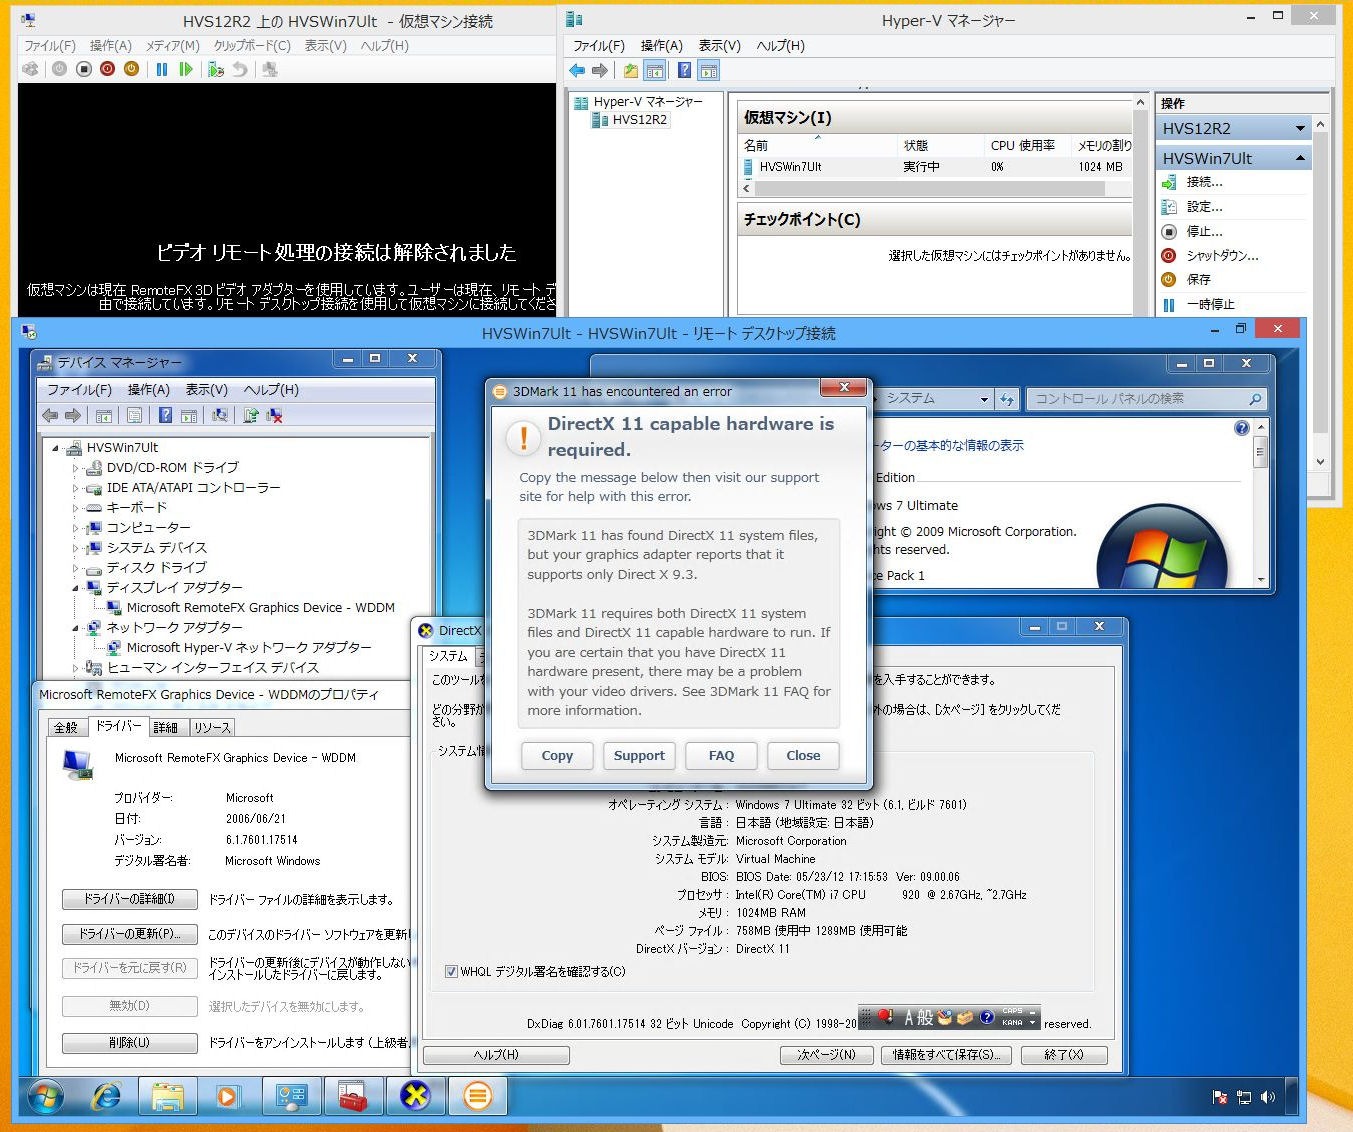Screen dimensions: 1353x1132
Task: Click the blue Help icon in Hyper-V Manager toolbar
Action: [x=684, y=70]
